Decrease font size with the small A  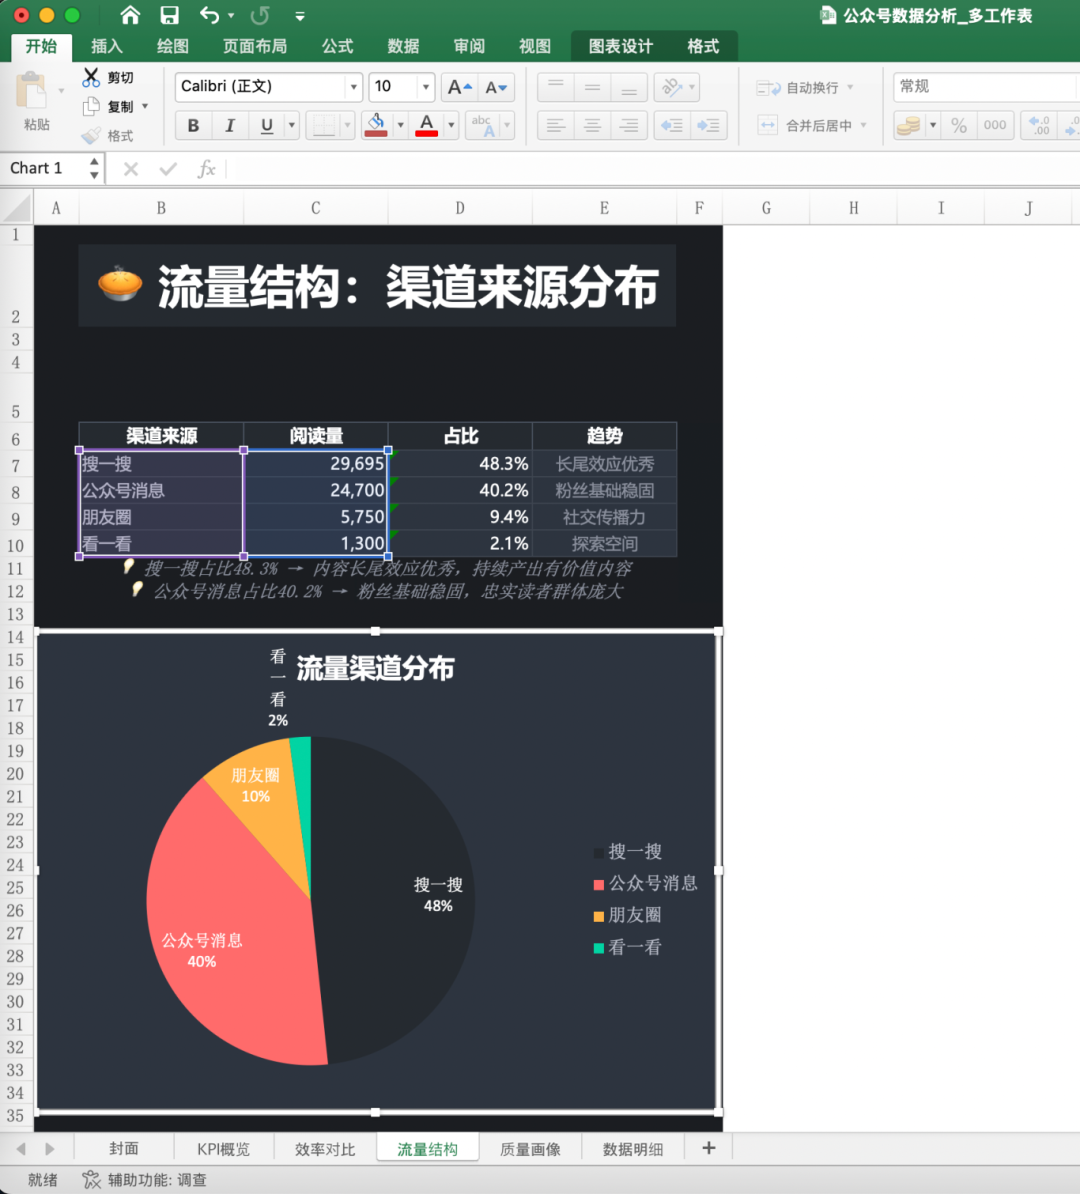pos(496,88)
